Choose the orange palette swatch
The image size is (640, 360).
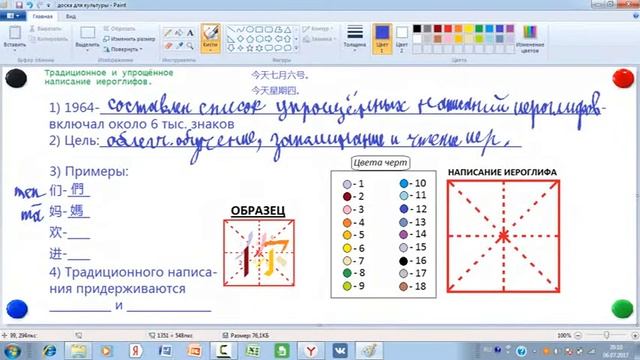[x=458, y=29]
